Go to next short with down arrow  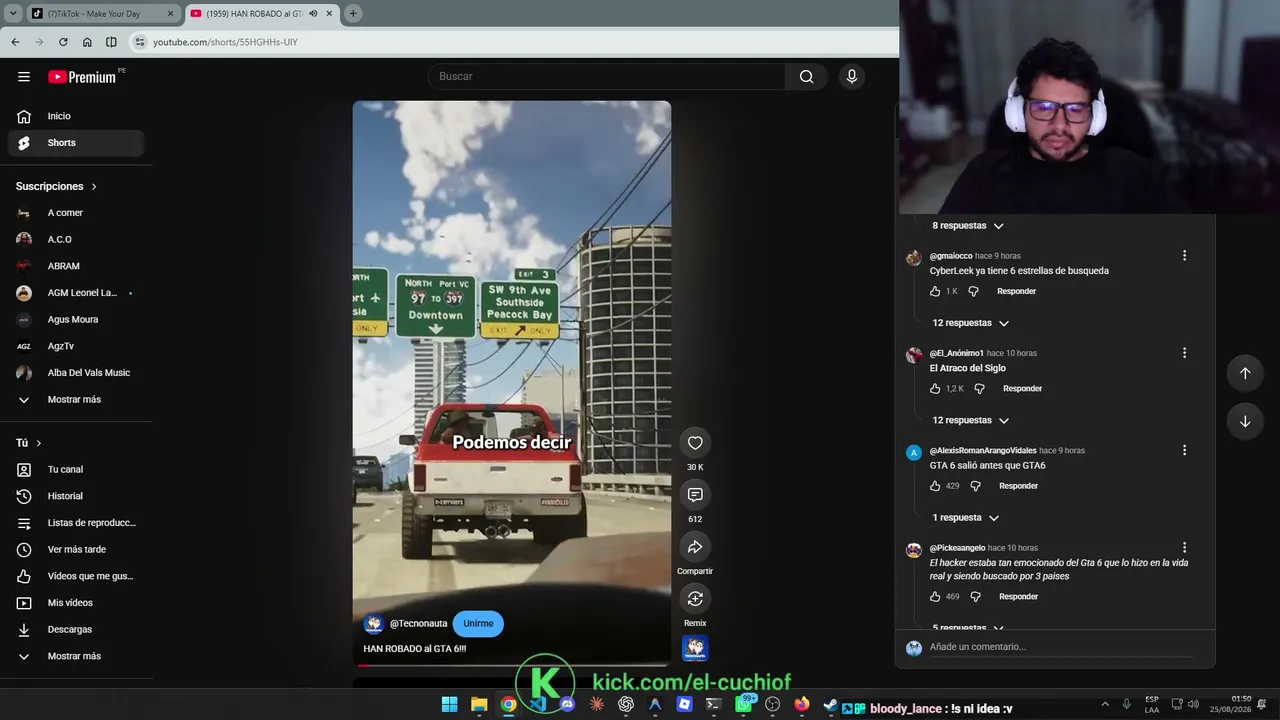tap(1245, 421)
